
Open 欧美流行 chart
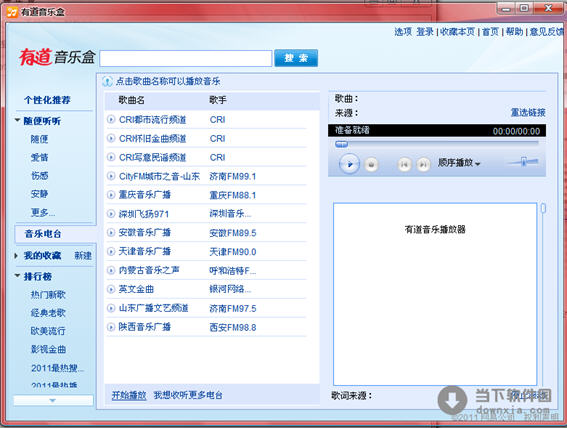[48, 331]
